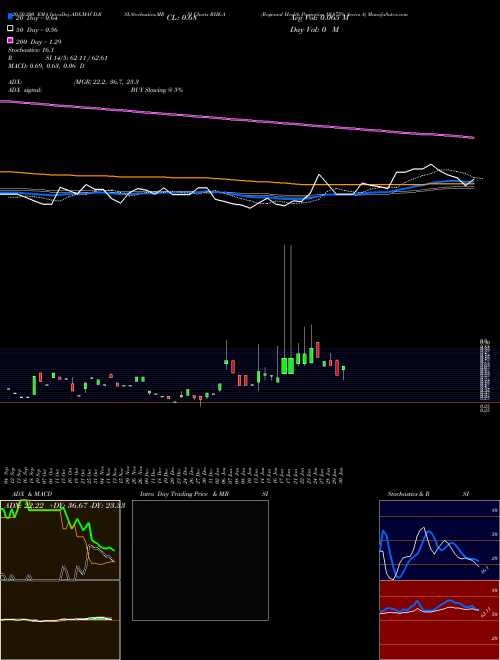Image resolution: width=500 pixels, height=660 pixels.
Task: Click the orange moving average line on the main chart
Action: 237,179
